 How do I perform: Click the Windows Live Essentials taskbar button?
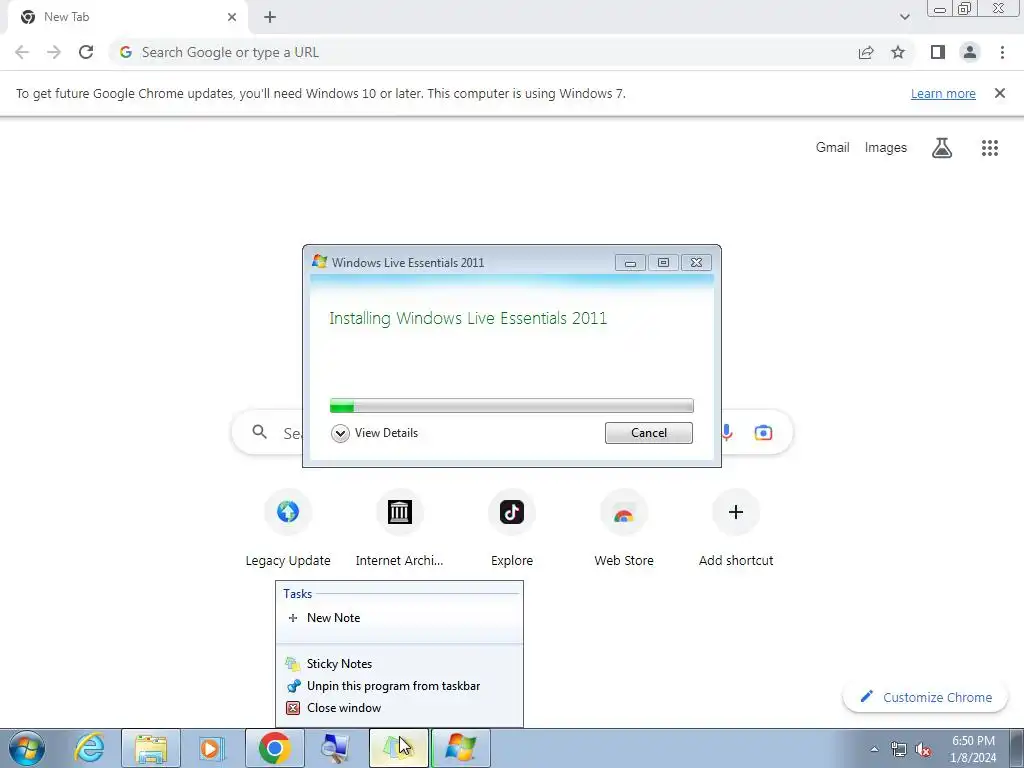(x=460, y=748)
